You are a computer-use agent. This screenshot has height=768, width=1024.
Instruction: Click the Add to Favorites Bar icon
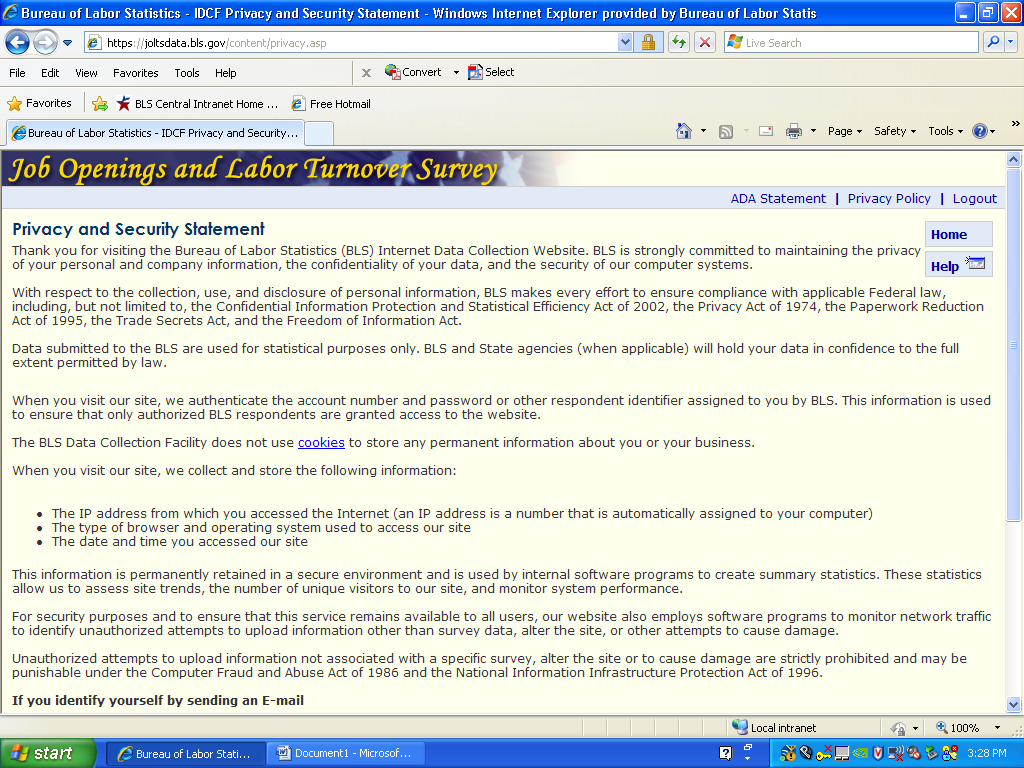[100, 103]
